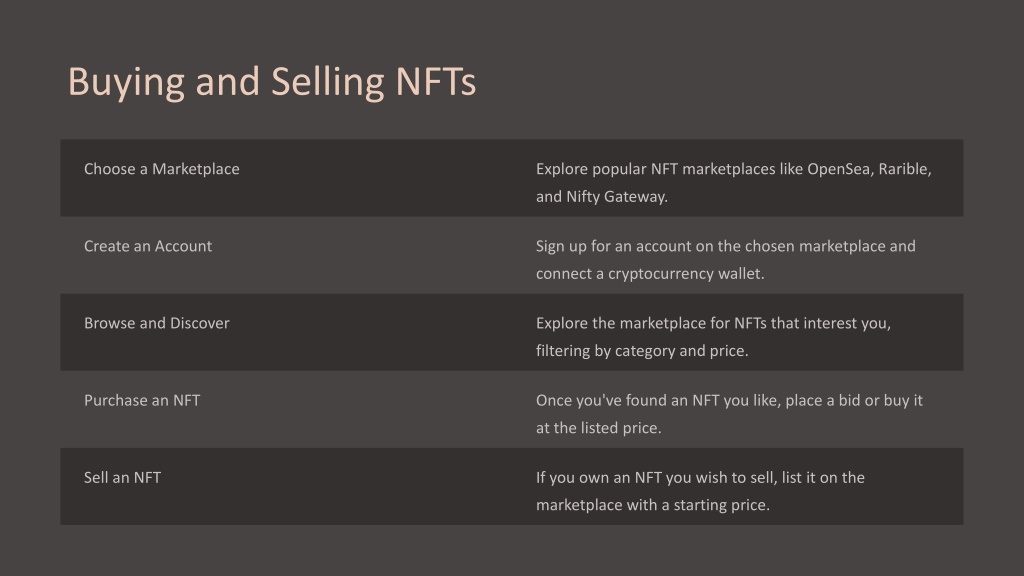Image resolution: width=1024 pixels, height=576 pixels.
Task: Click the Nifty Gateway text line
Action: click(x=601, y=197)
